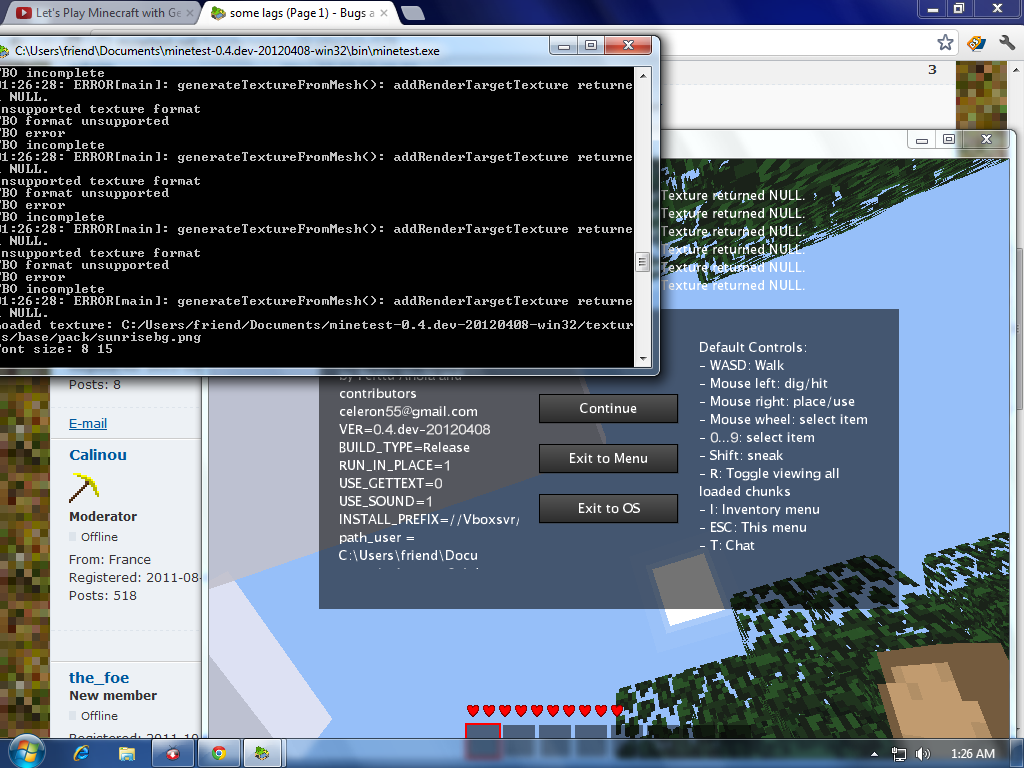Open the Chrome wrench menu
The width and height of the screenshot is (1024, 768).
click(1006, 43)
